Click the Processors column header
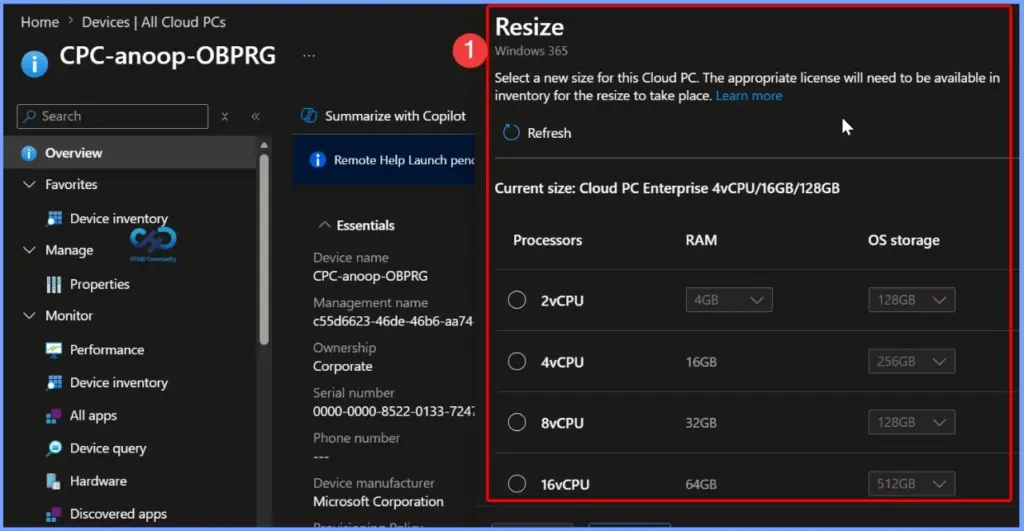Screen dimensions: 1024x531 tap(547, 240)
